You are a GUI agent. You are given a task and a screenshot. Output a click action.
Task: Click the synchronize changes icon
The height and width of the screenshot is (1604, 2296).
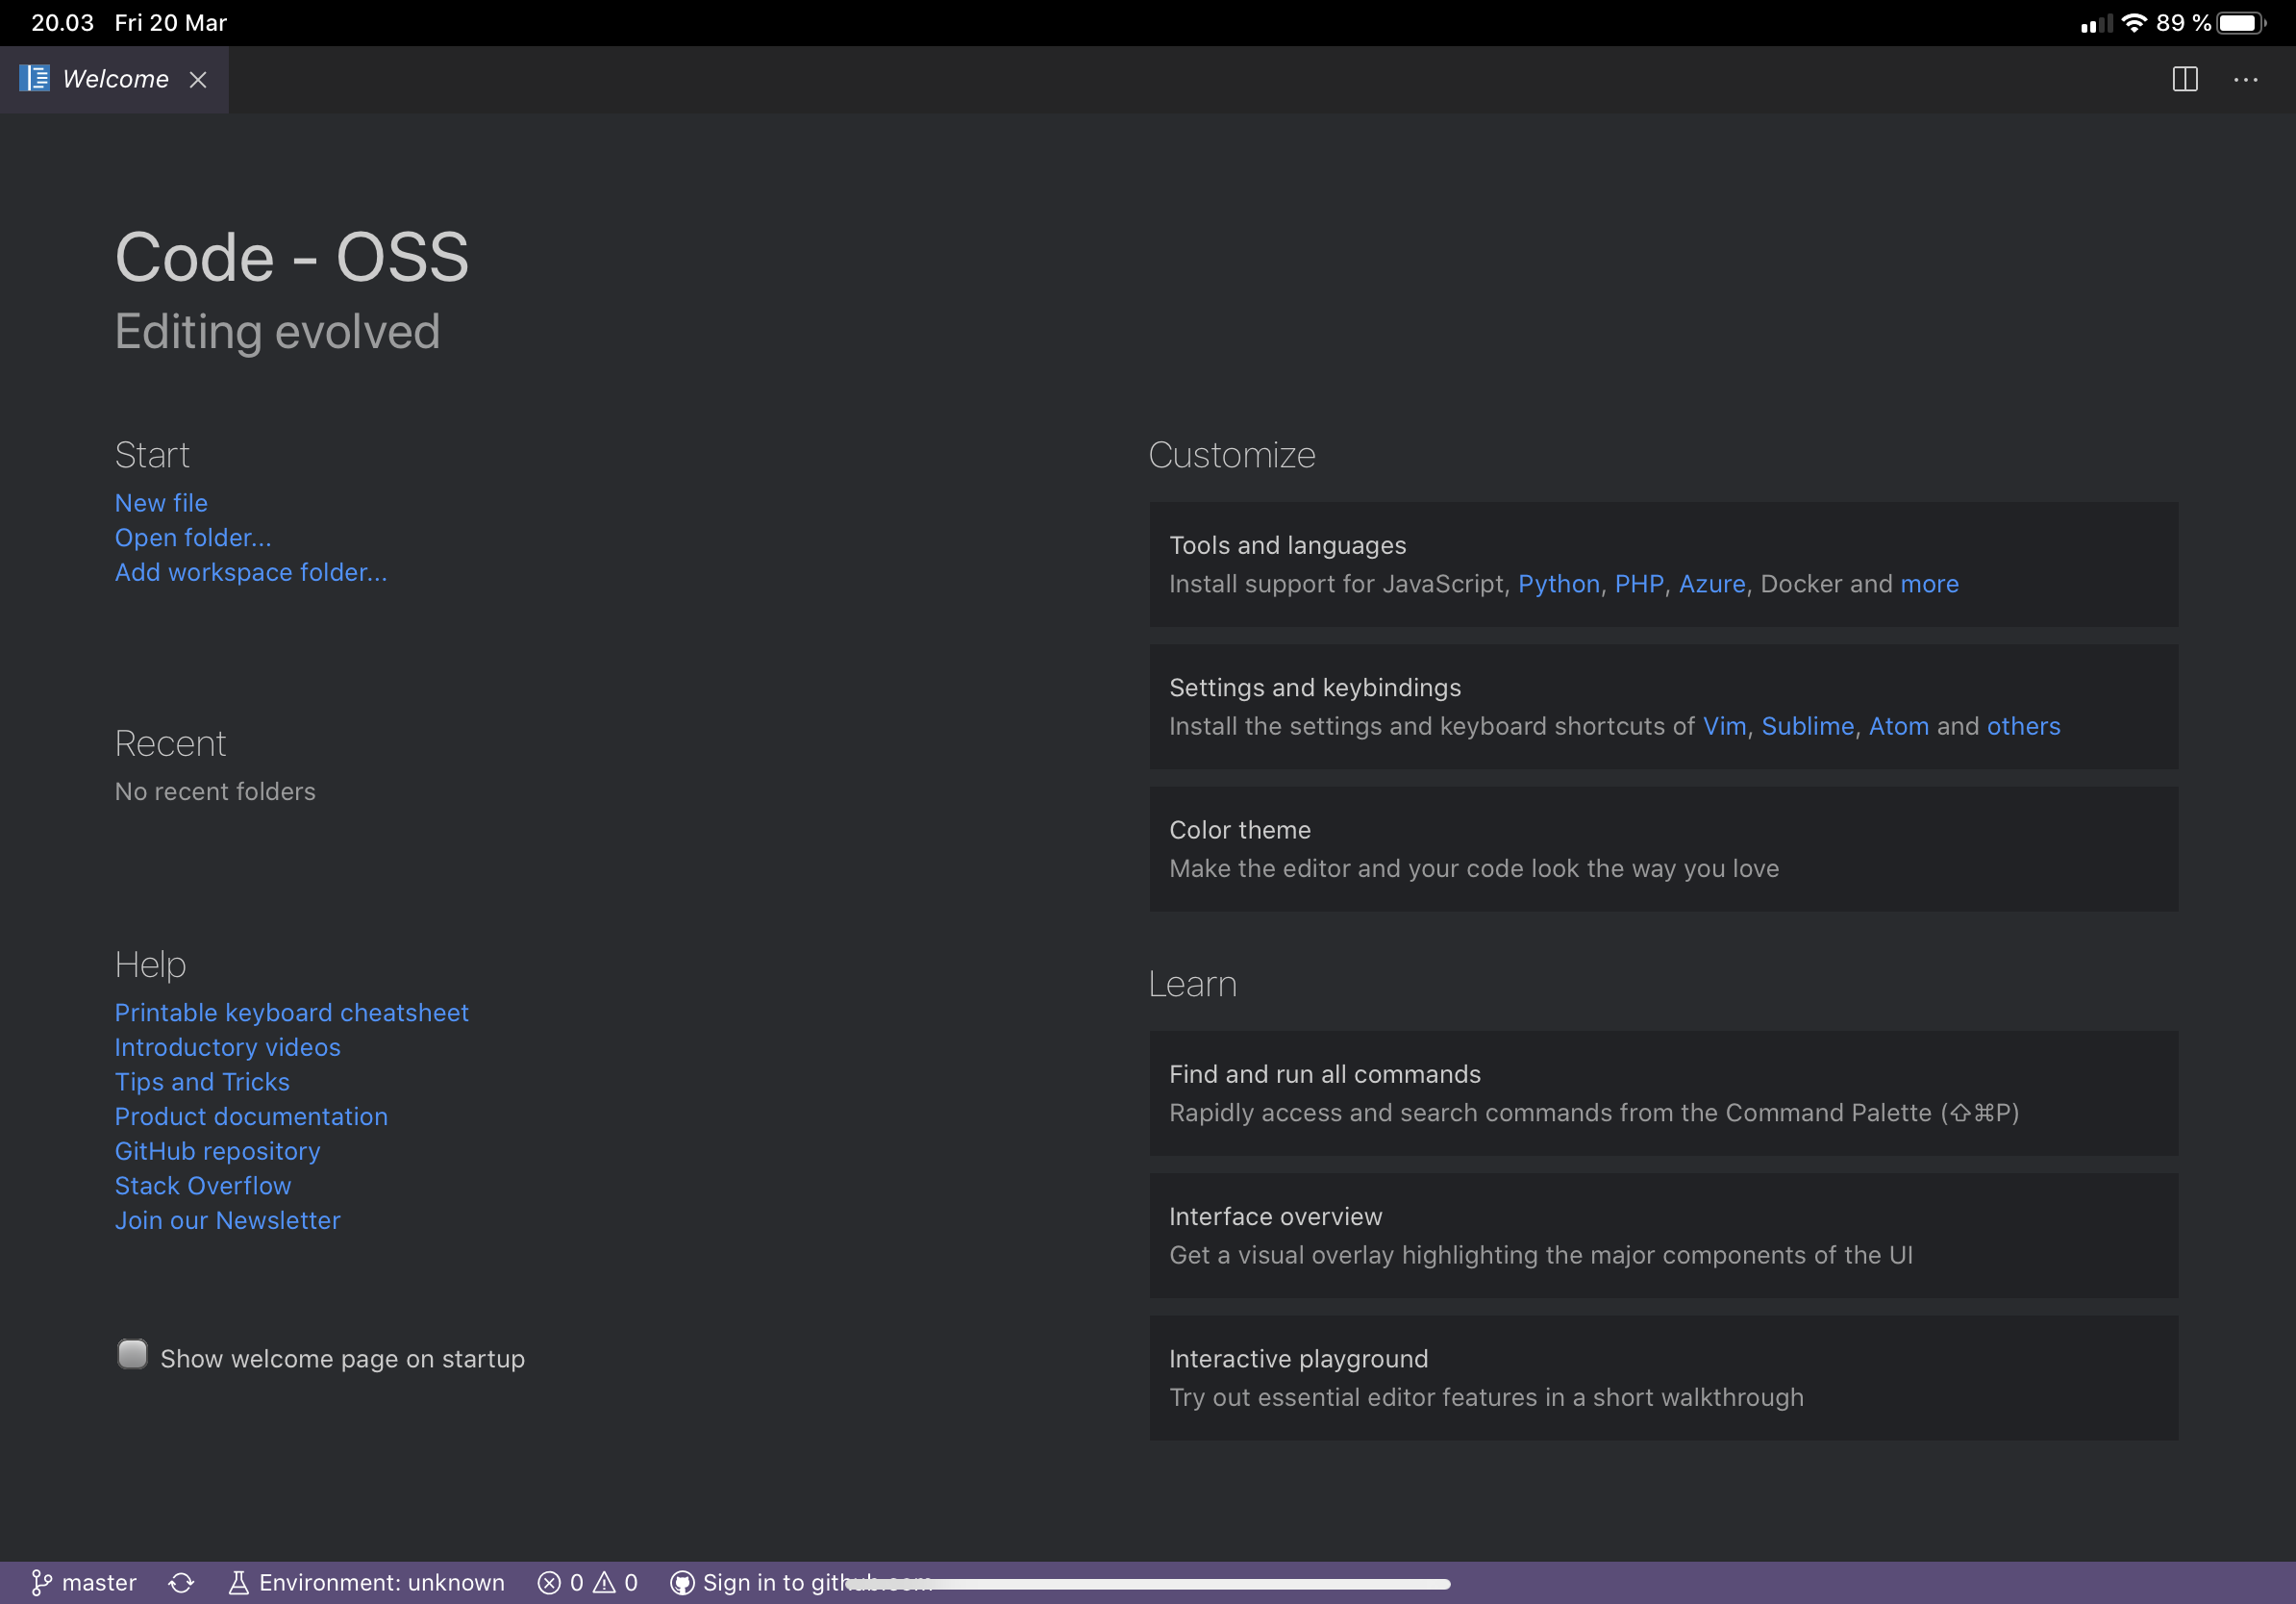point(181,1582)
